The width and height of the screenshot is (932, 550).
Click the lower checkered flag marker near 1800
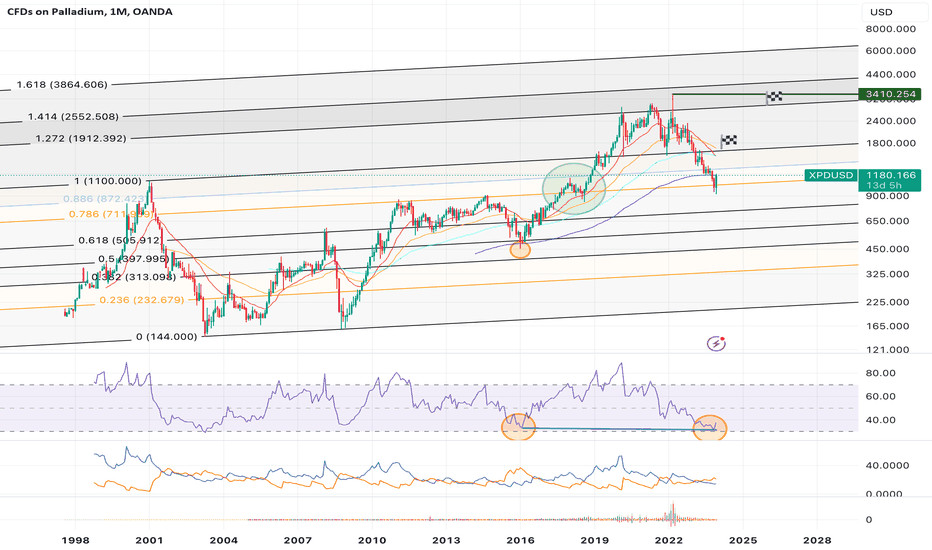(729, 141)
